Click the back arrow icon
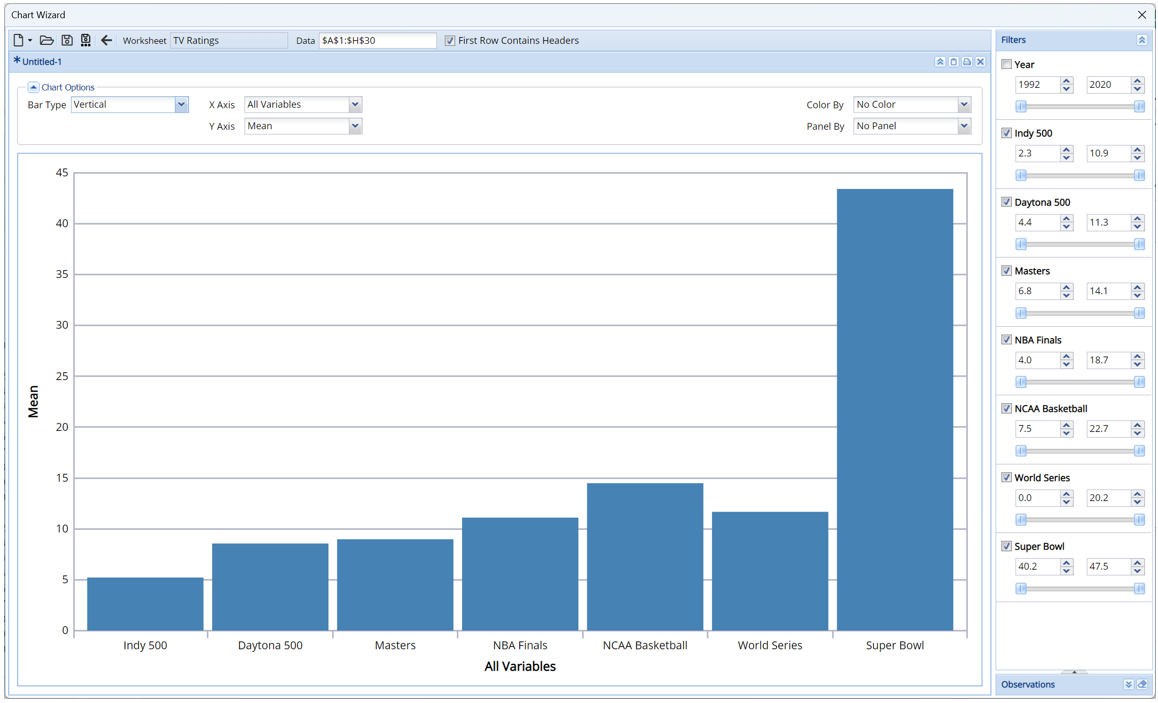This screenshot has width=1158, height=703. [106, 41]
